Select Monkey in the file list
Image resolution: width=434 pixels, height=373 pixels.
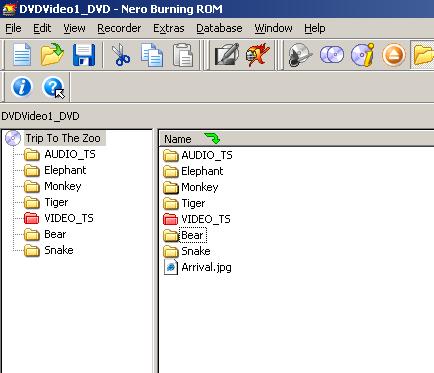click(200, 187)
